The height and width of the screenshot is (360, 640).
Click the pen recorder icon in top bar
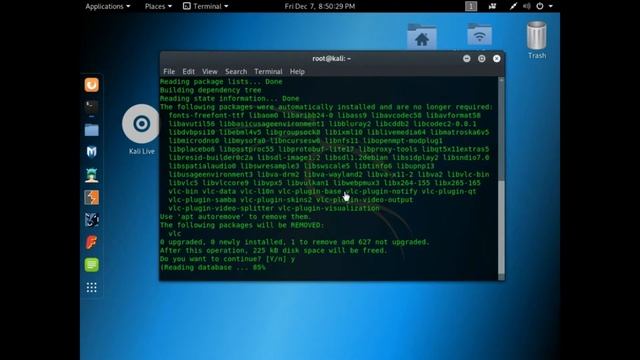point(513,6)
